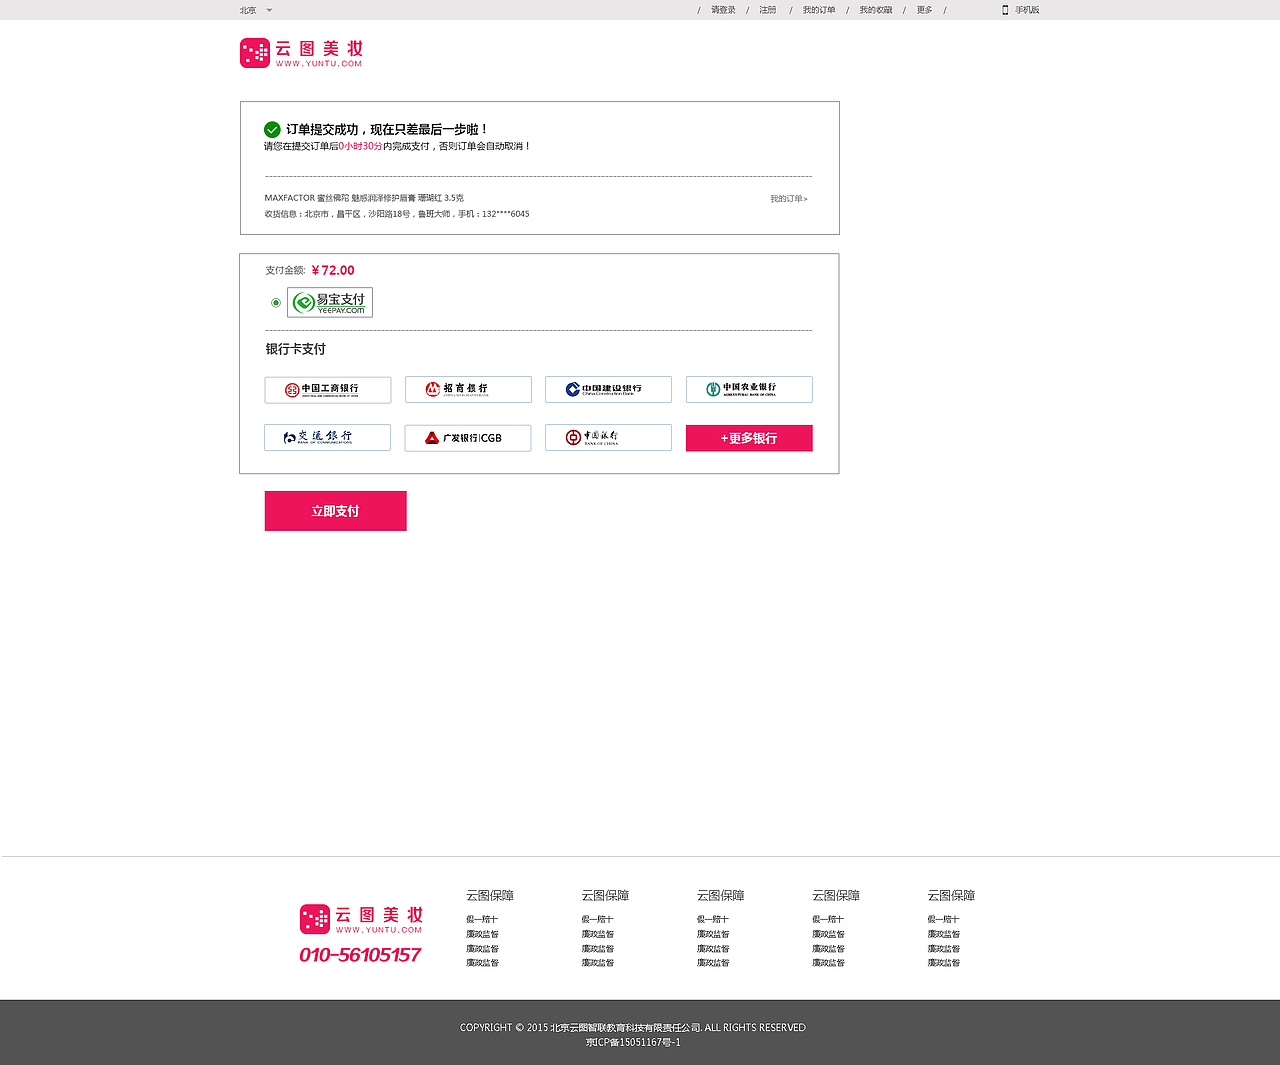Choose 中国银行 Bank of China option
Screen dimensions: 1280x1065
[x=608, y=438]
